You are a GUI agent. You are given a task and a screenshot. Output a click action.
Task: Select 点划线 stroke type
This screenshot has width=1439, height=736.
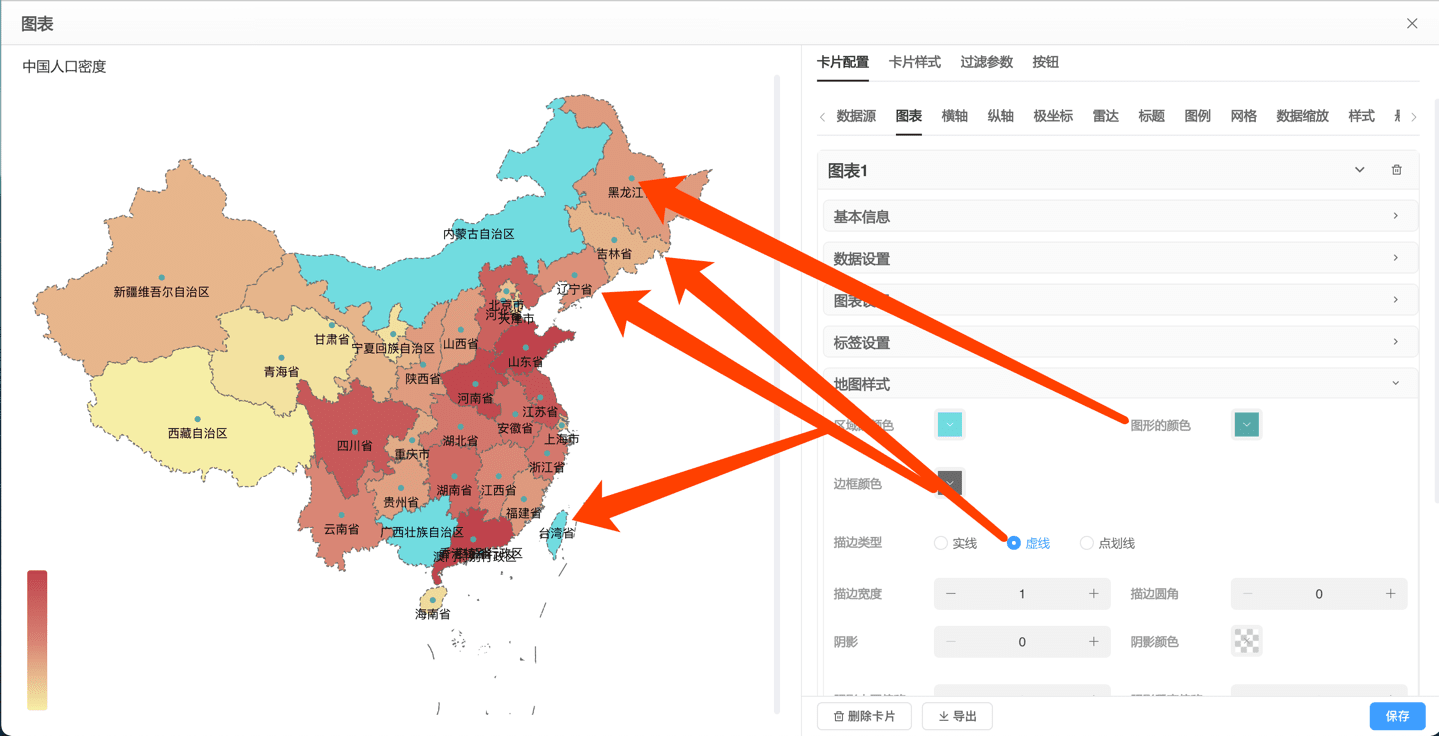[1107, 543]
